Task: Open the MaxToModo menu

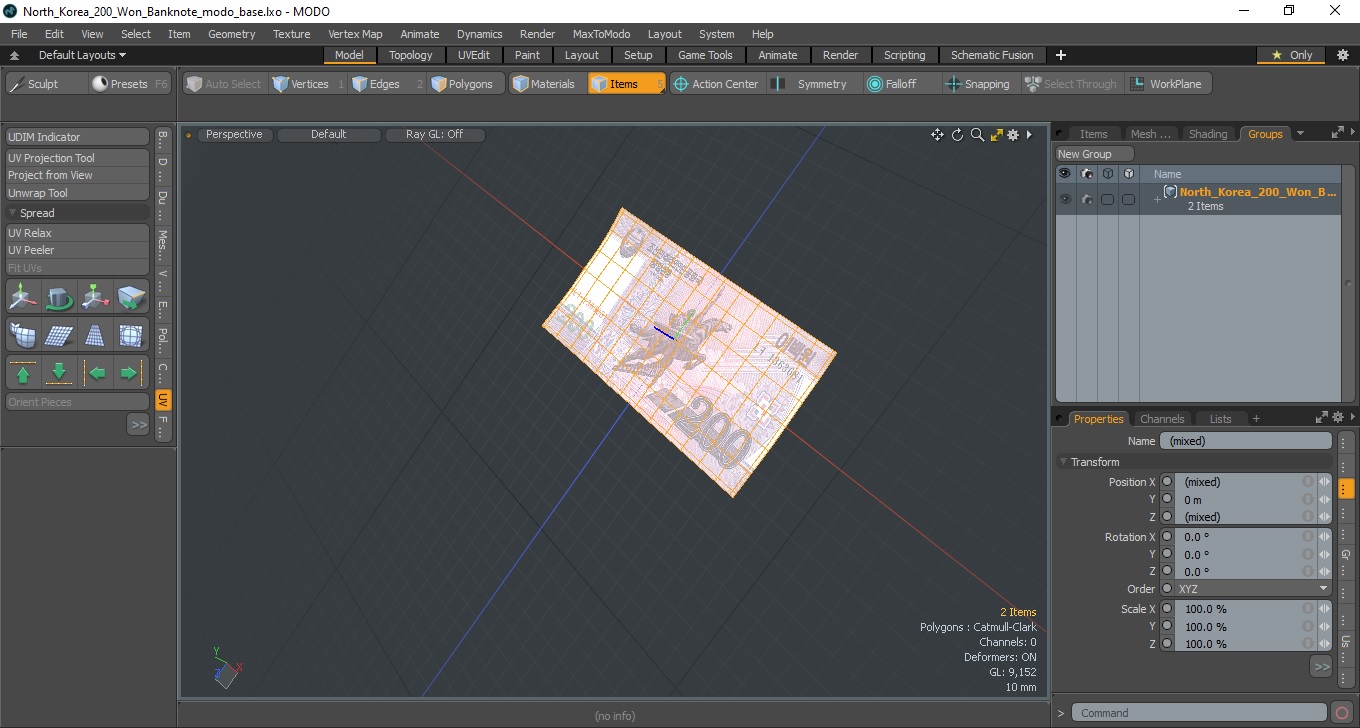Action: click(x=601, y=34)
